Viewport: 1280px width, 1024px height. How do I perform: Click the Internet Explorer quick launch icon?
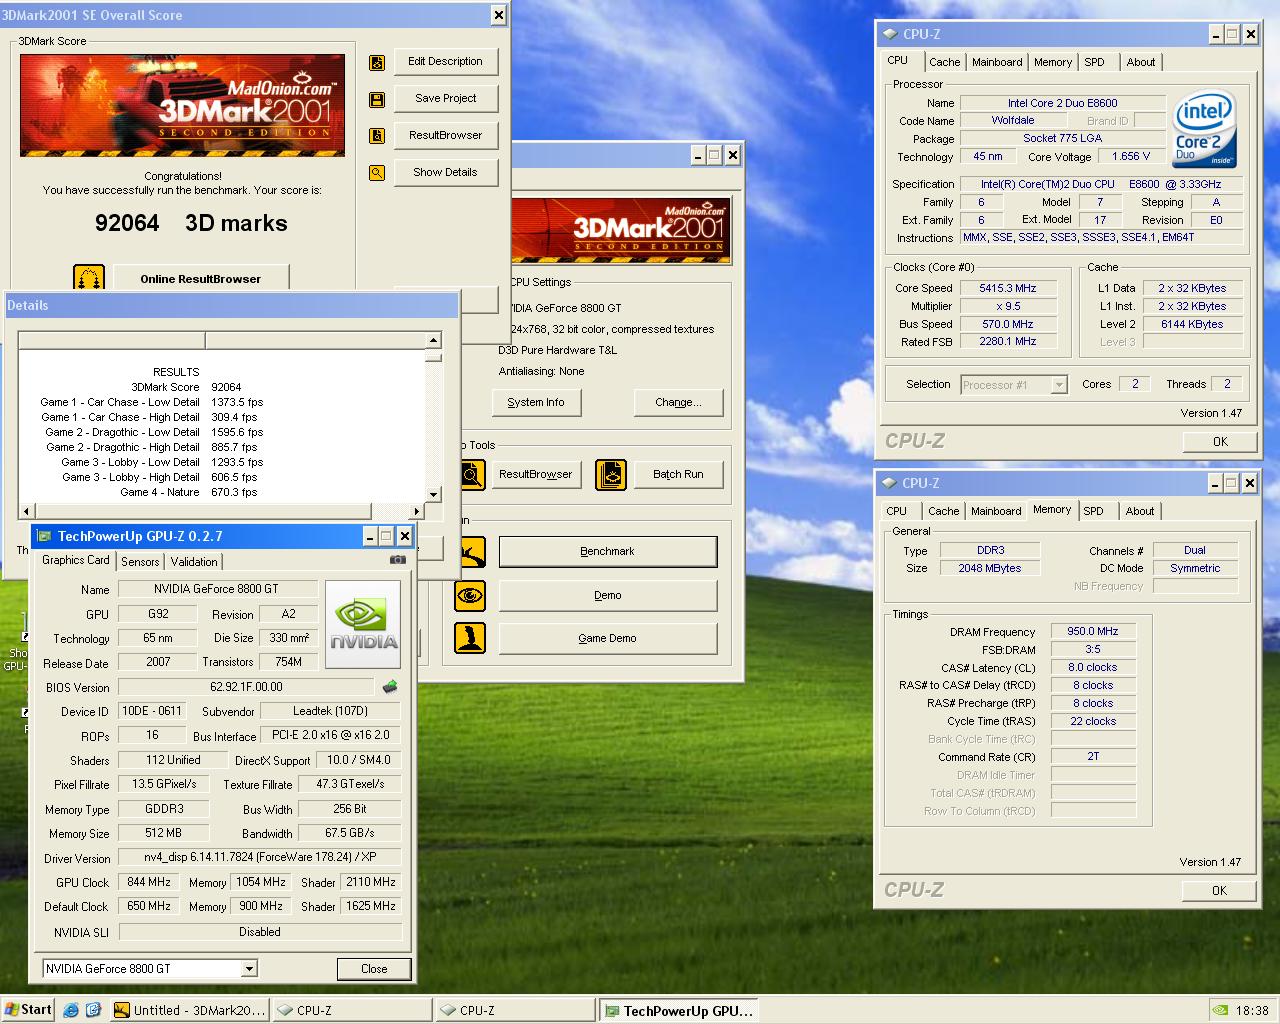pos(71,1010)
